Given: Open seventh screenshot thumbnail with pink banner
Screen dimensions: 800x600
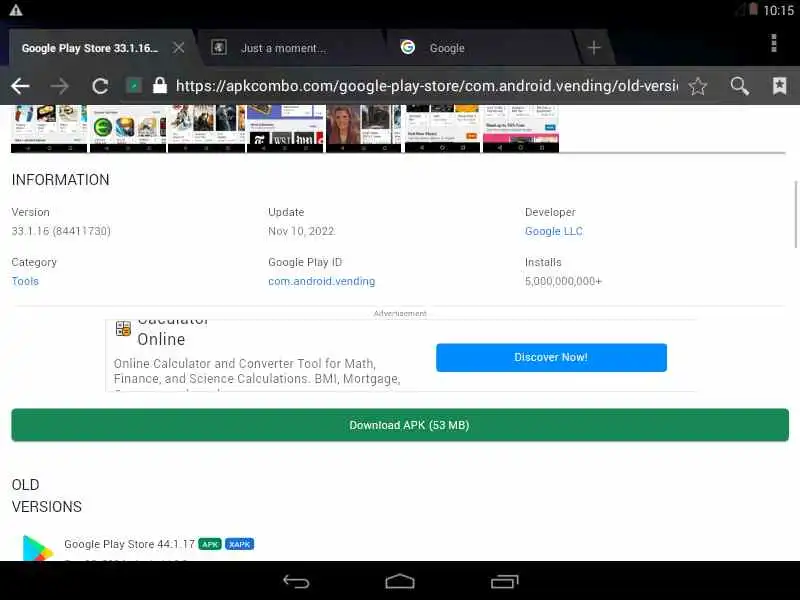Looking at the screenshot, I should [x=521, y=129].
